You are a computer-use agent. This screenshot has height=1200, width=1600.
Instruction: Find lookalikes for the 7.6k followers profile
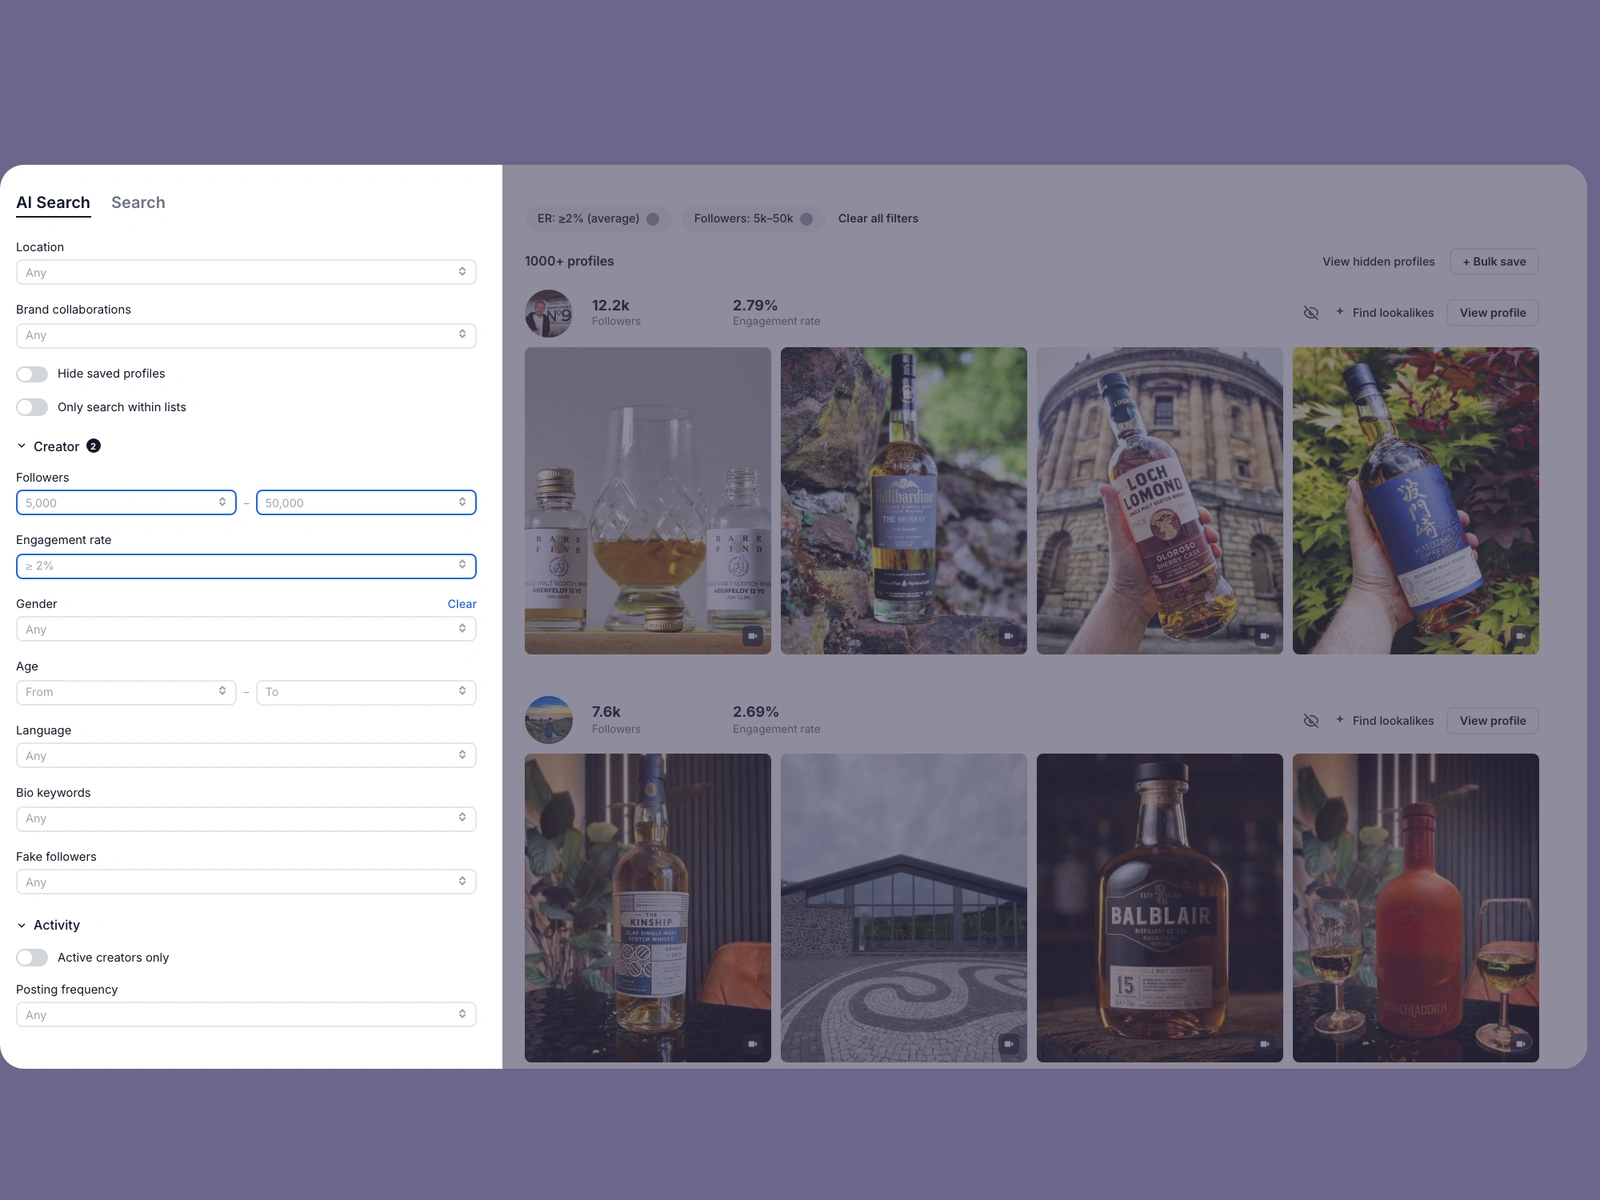(1392, 721)
